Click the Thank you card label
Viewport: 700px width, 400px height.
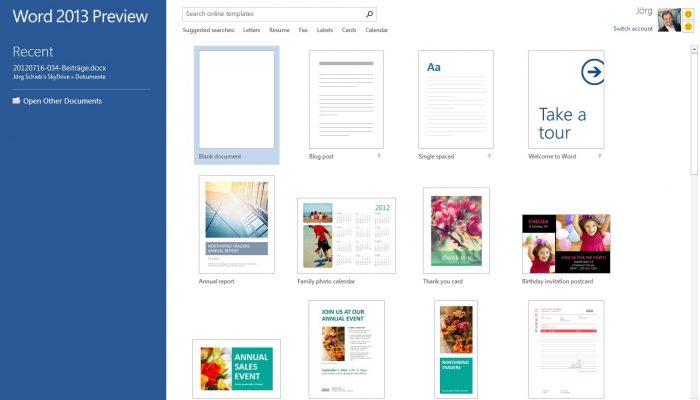coord(443,281)
